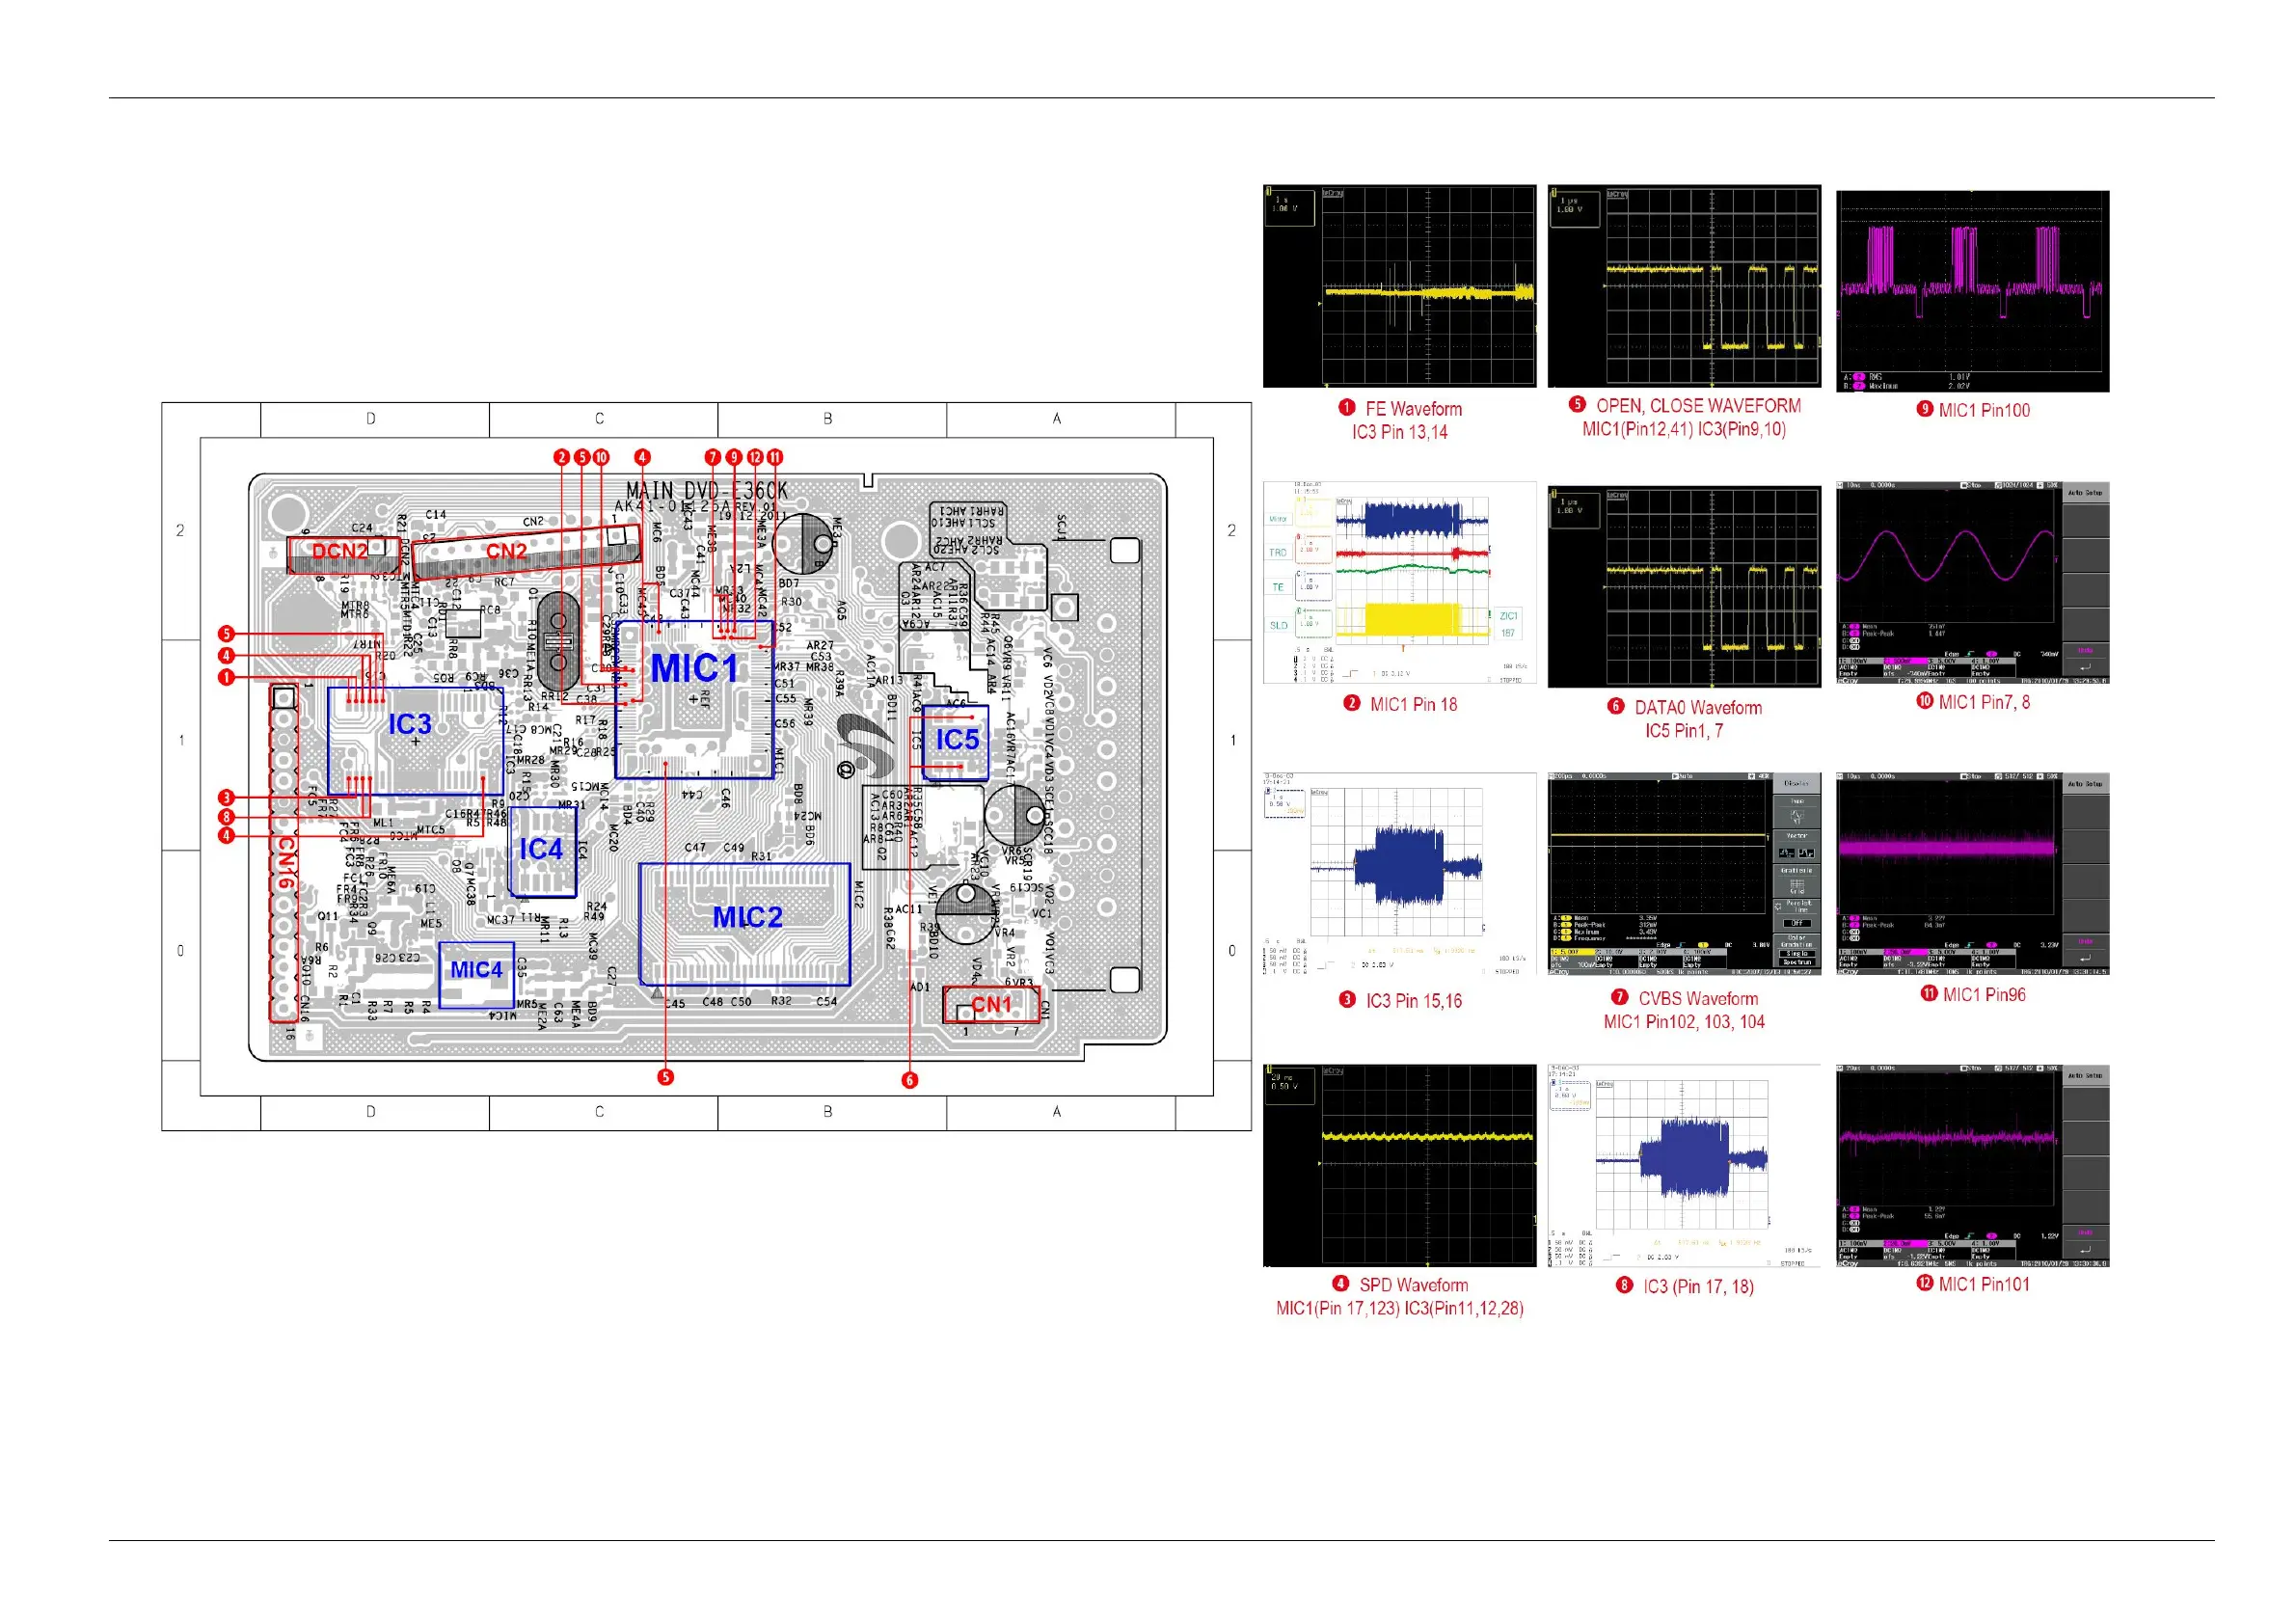This screenshot has width=2296, height=1624.
Task: Click the 'OPEN, CLOSE WAVEFORM' caption label
Action: point(1697,406)
